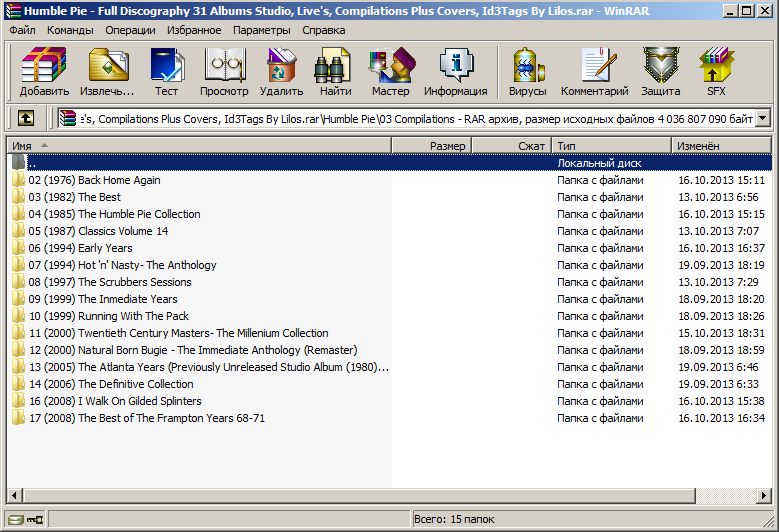
Task: Click the archive icon in the address bar
Action: click(68, 119)
